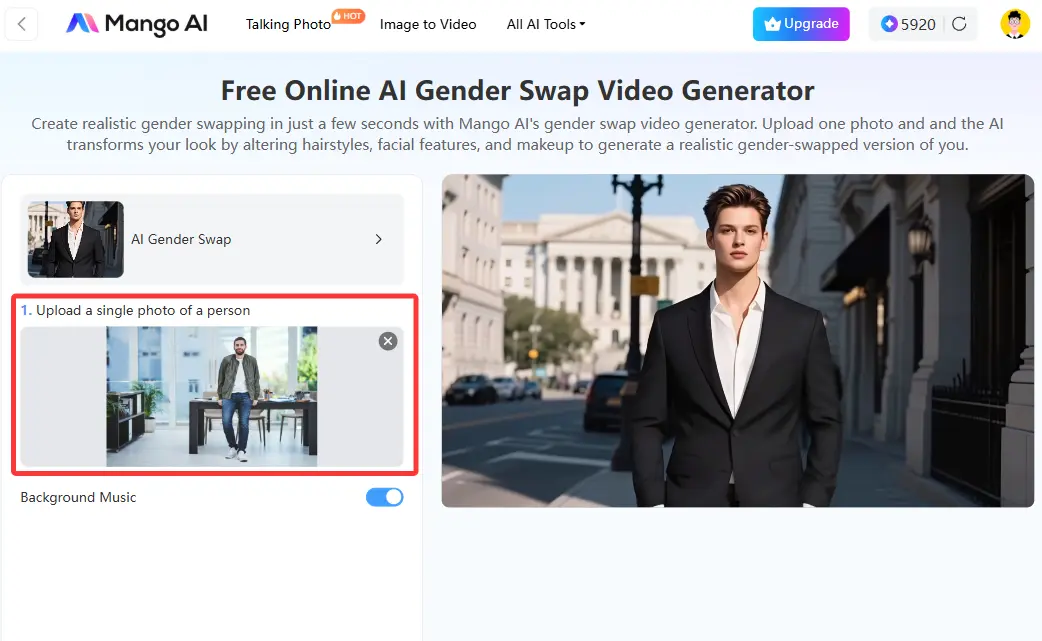Screen dimensions: 1042x641
Task: Remove the uploaded photo with X icon
Action: (x=388, y=341)
